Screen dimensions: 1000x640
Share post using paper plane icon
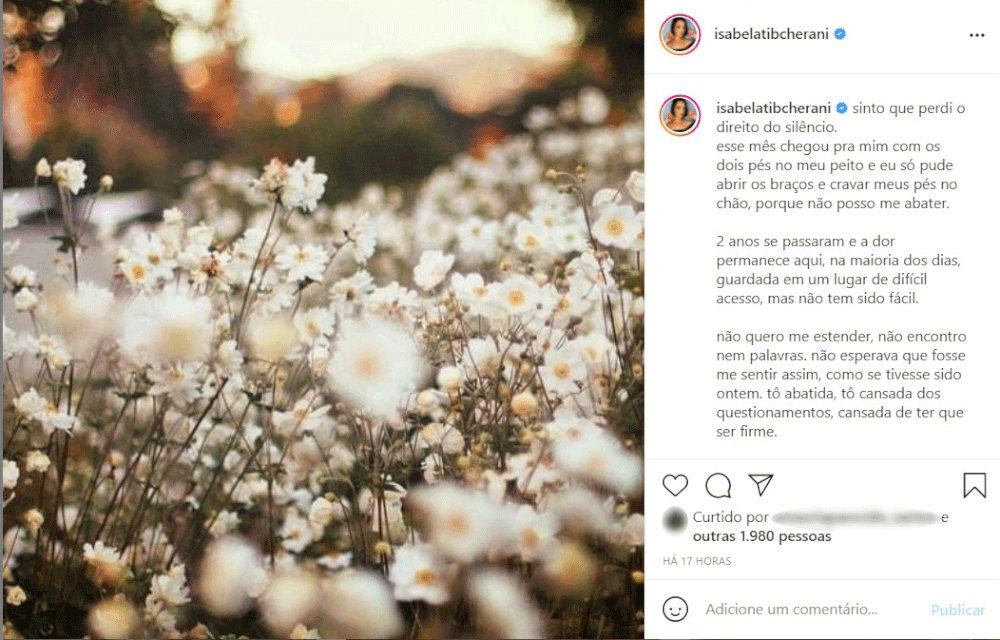(761, 484)
